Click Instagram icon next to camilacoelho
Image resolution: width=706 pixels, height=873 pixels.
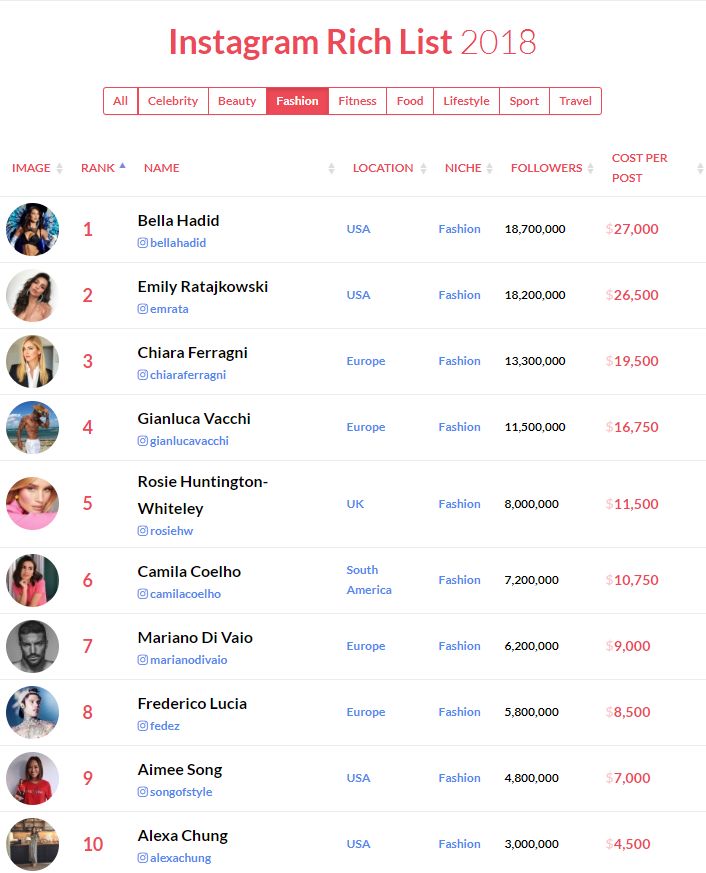(x=143, y=594)
